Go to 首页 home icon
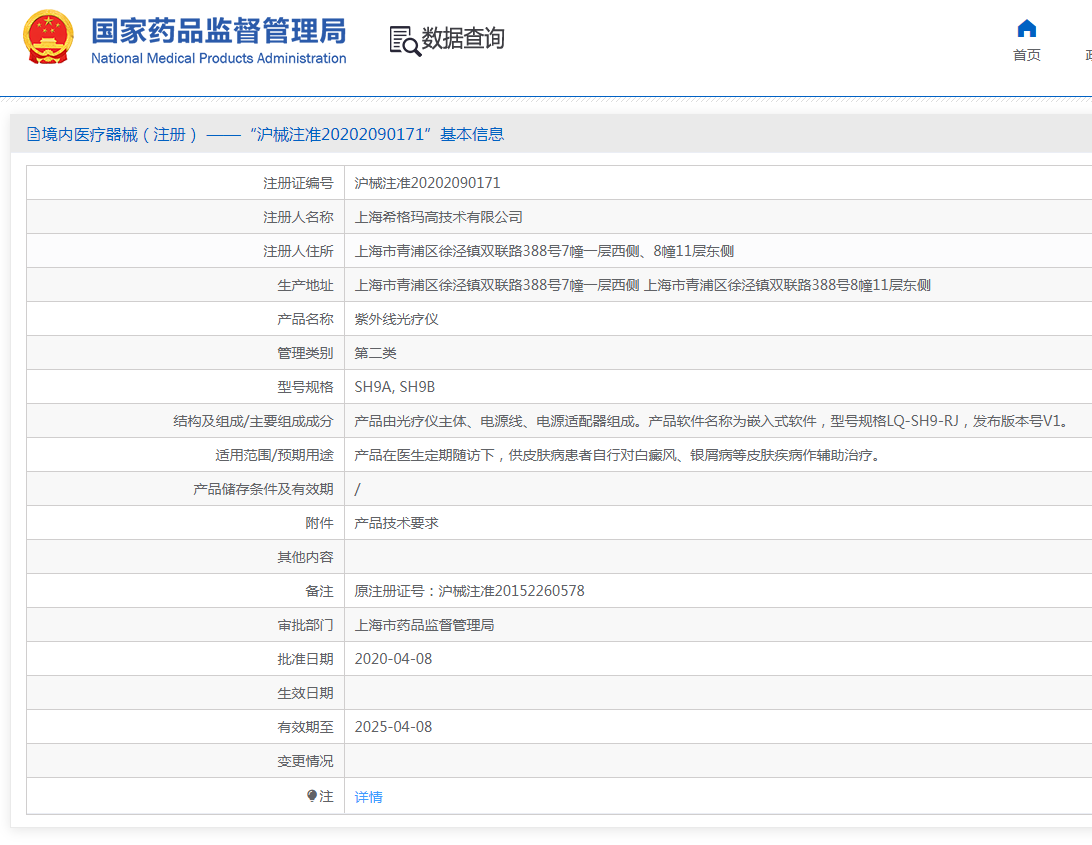Viewport: 1092px width, 845px height. [1027, 29]
